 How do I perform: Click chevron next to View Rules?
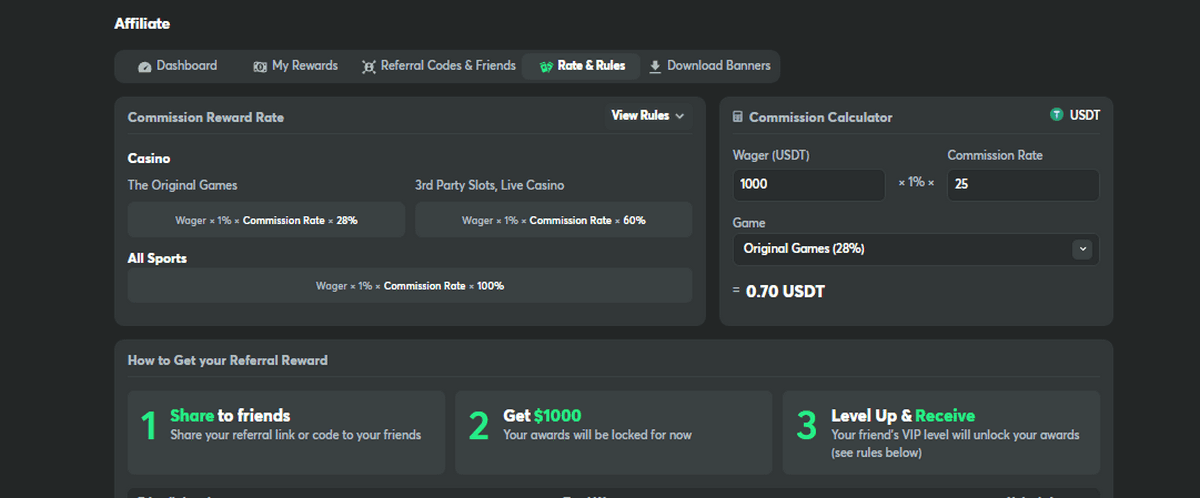tap(680, 116)
